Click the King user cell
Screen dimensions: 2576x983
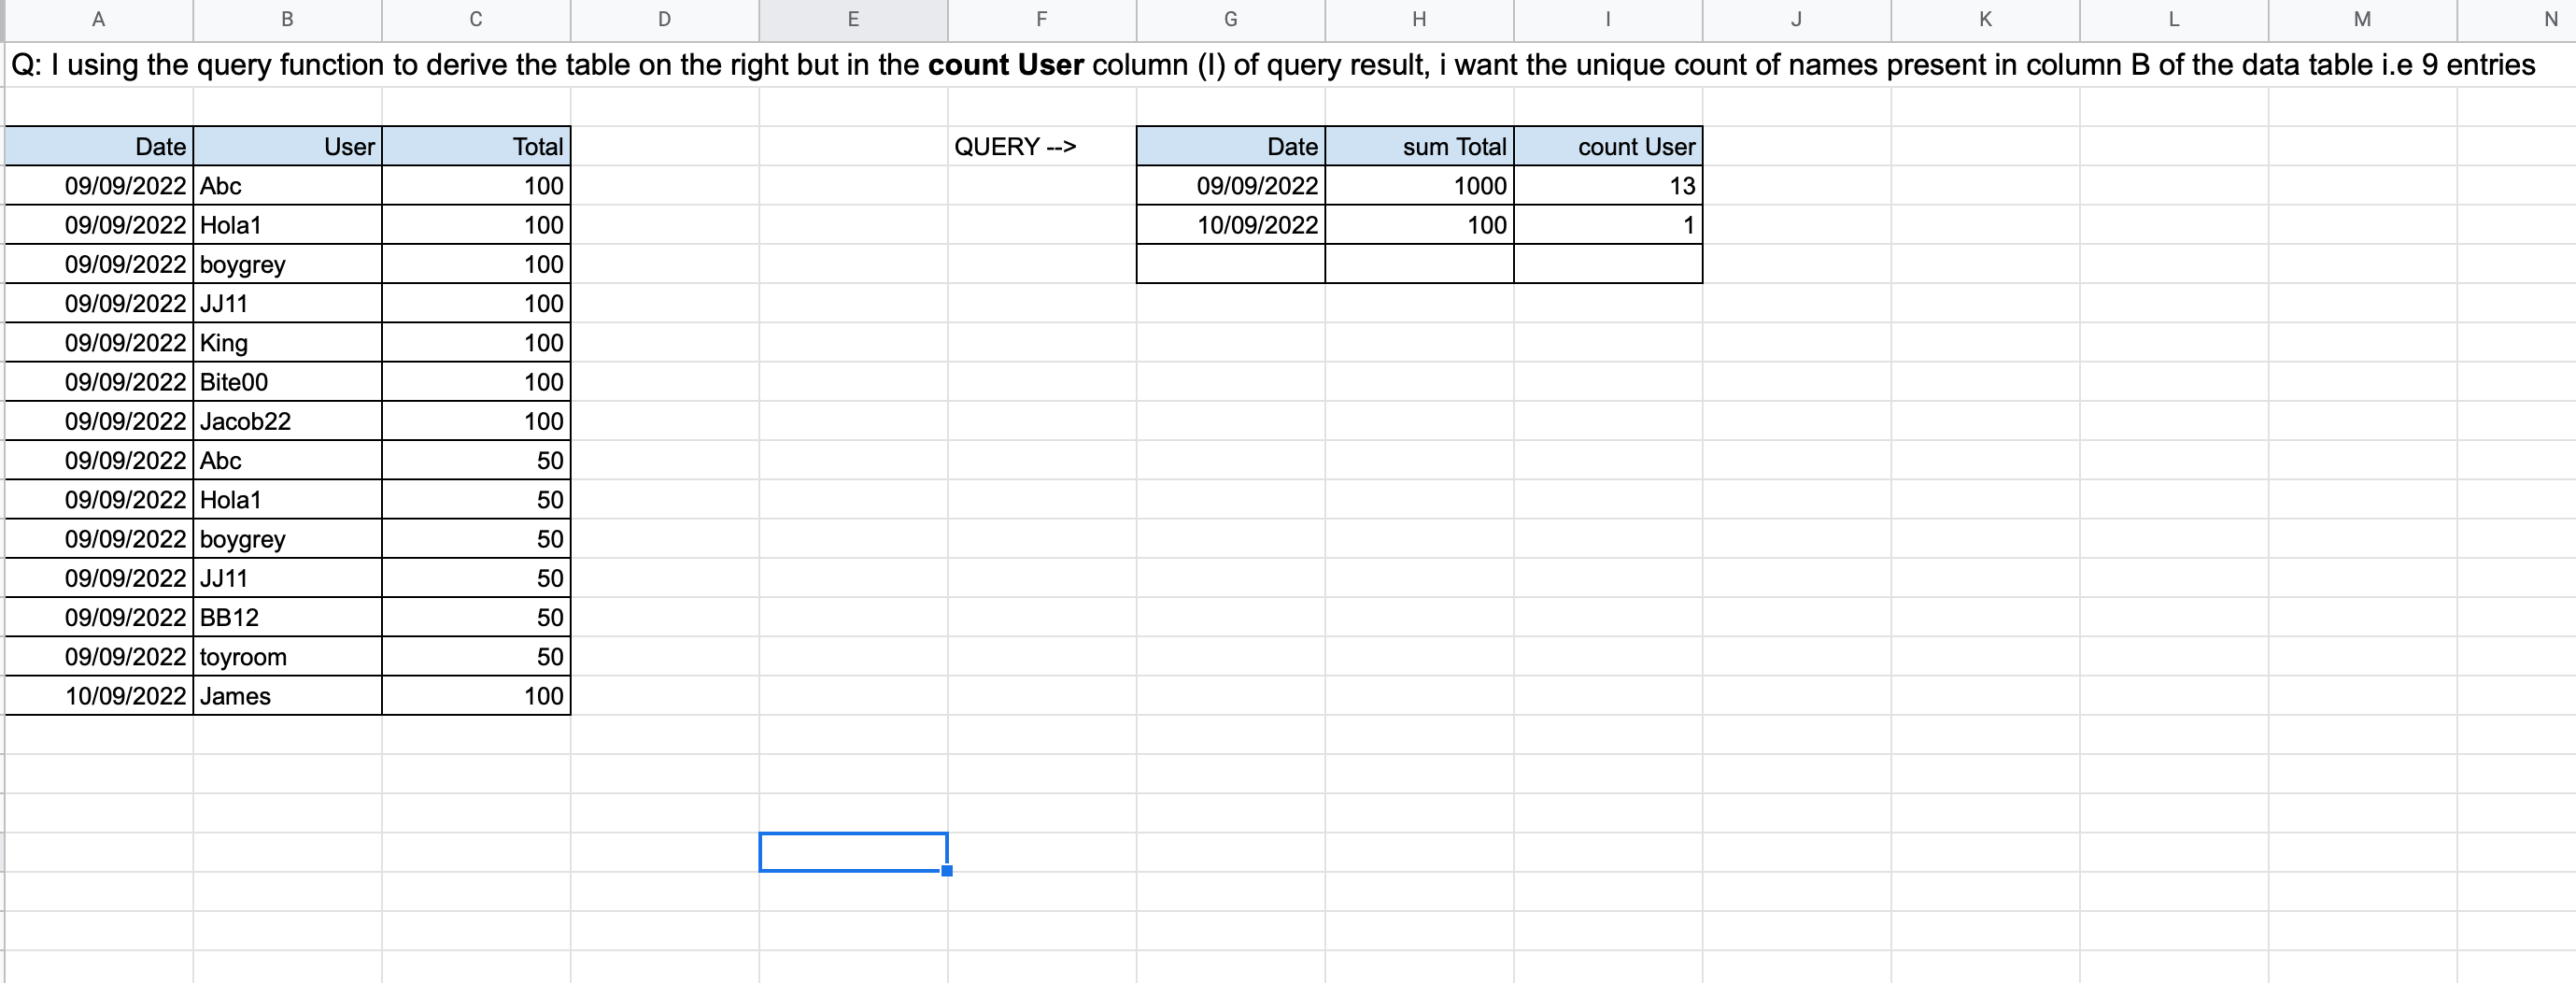click(x=287, y=342)
